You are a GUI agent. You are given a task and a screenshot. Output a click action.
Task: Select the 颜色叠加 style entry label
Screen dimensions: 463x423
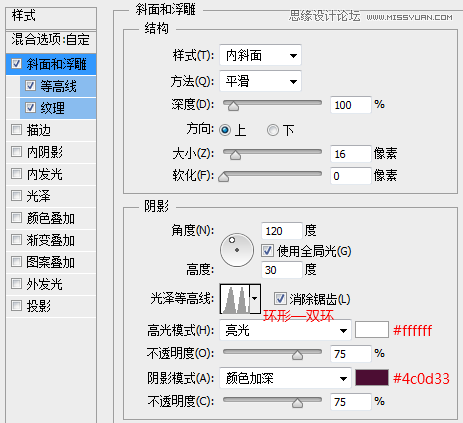tap(51, 218)
